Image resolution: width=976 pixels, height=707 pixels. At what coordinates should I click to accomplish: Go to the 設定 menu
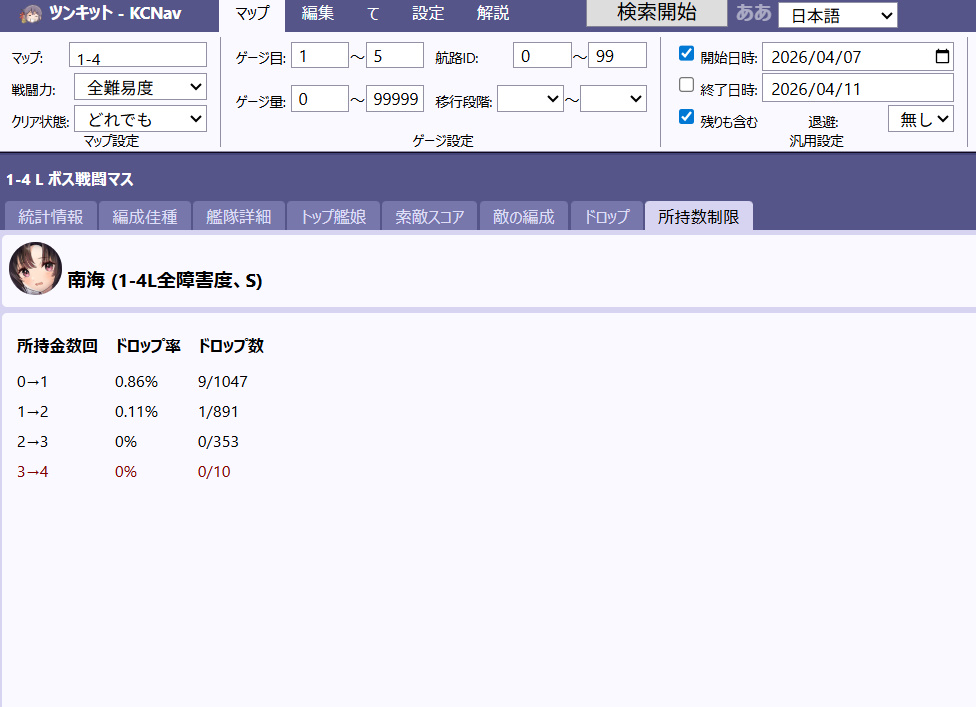(428, 14)
